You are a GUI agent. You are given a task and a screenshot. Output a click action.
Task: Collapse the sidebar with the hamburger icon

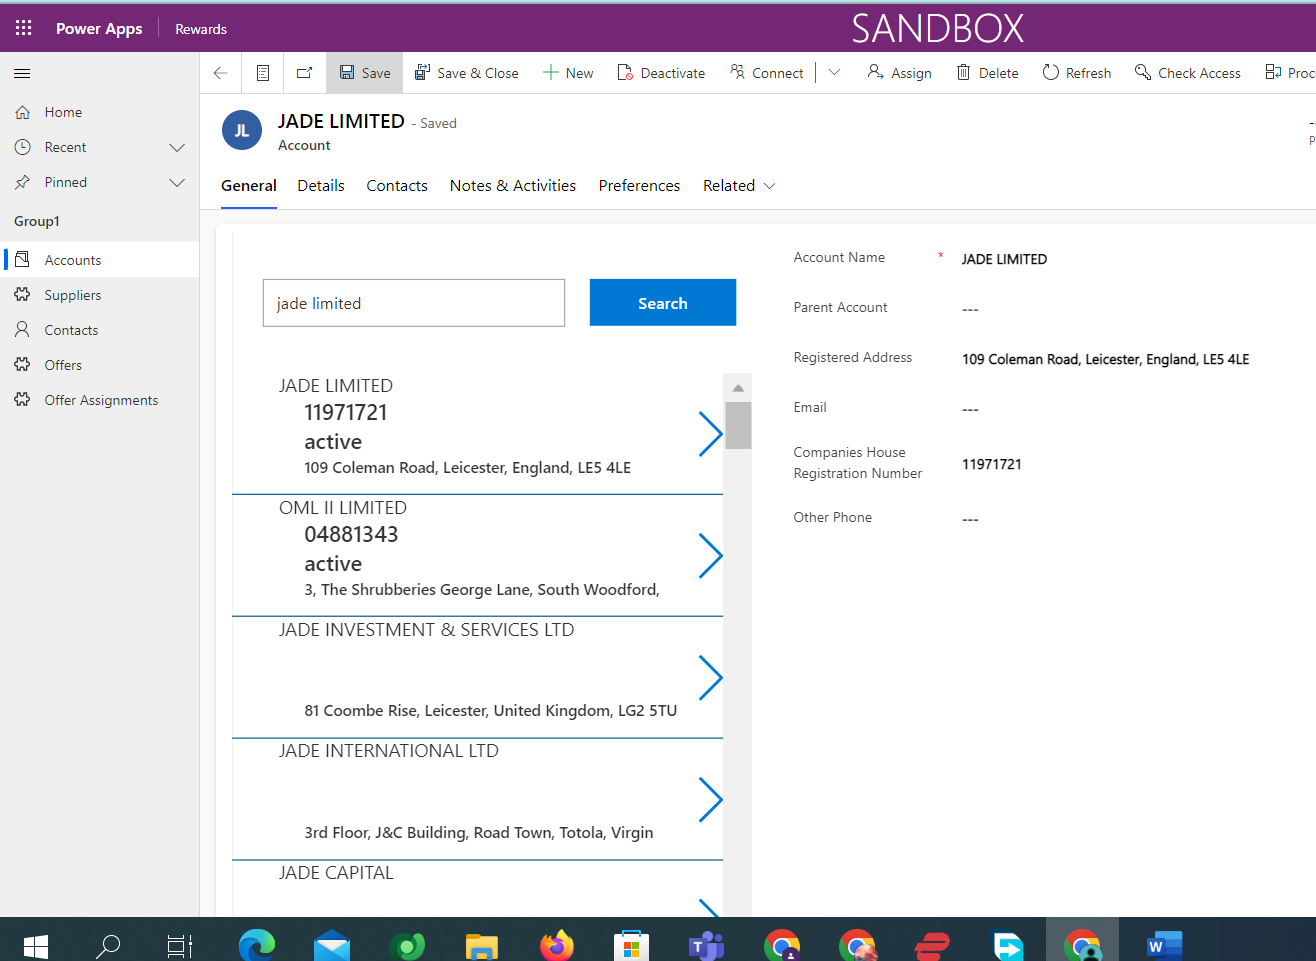coord(21,72)
